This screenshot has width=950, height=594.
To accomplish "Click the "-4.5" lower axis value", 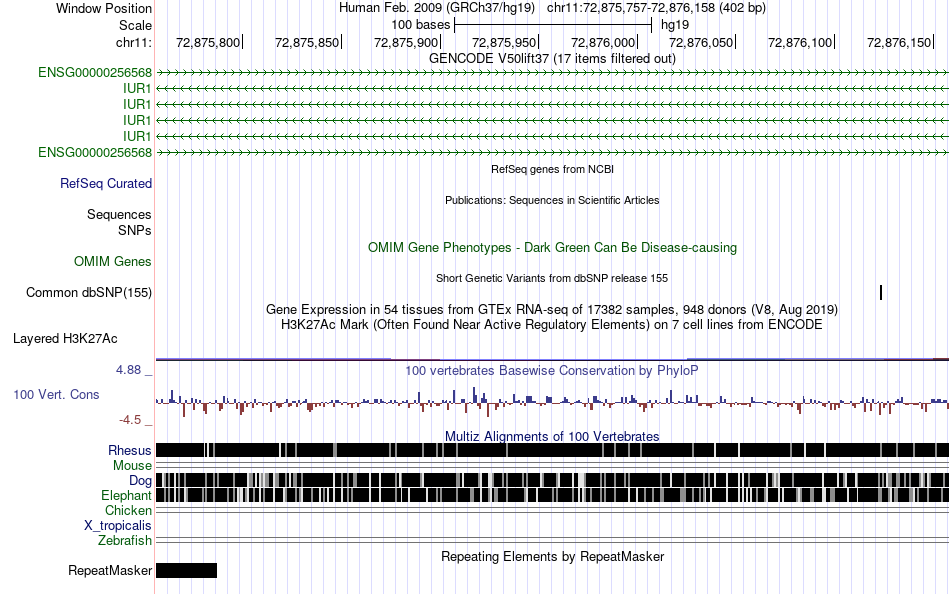I will [130, 419].
